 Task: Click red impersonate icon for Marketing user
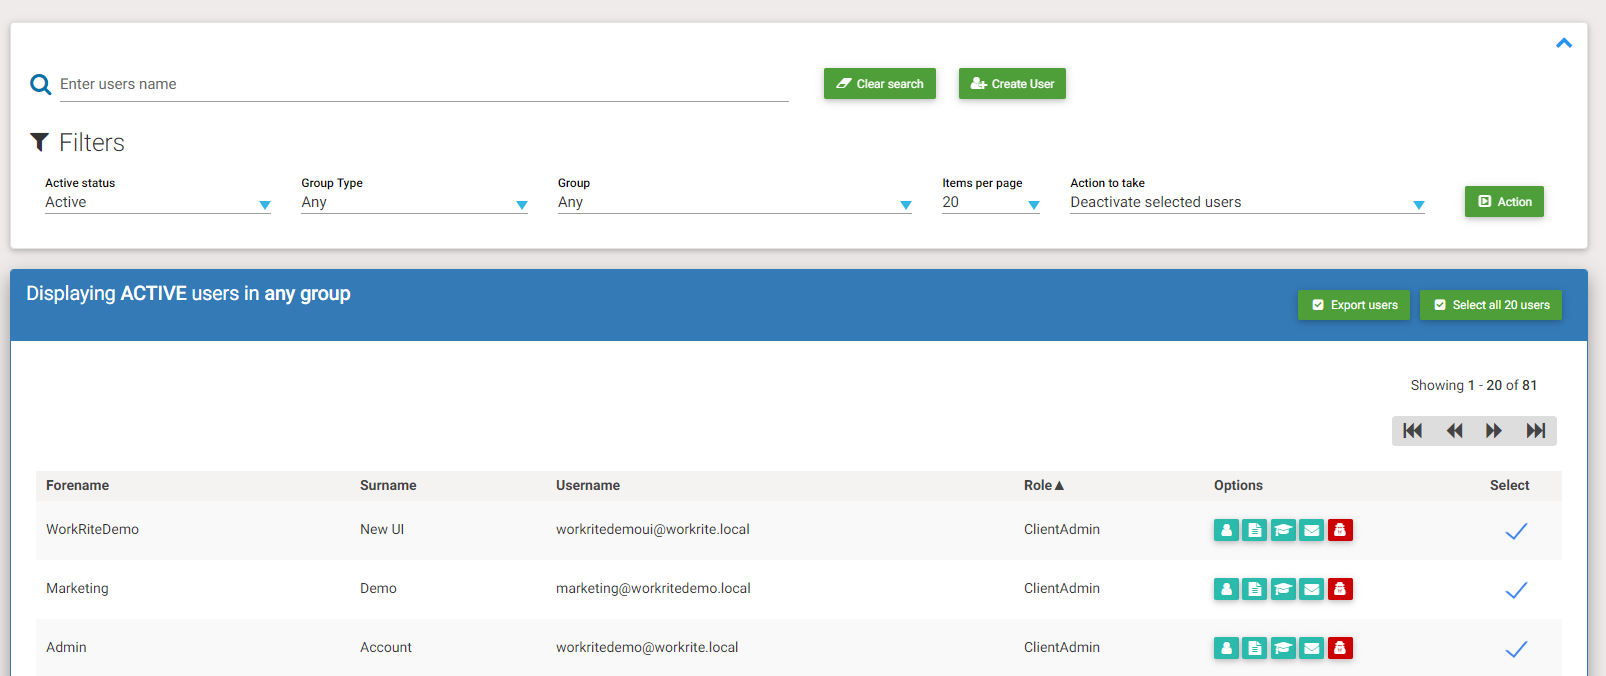pyautogui.click(x=1340, y=589)
